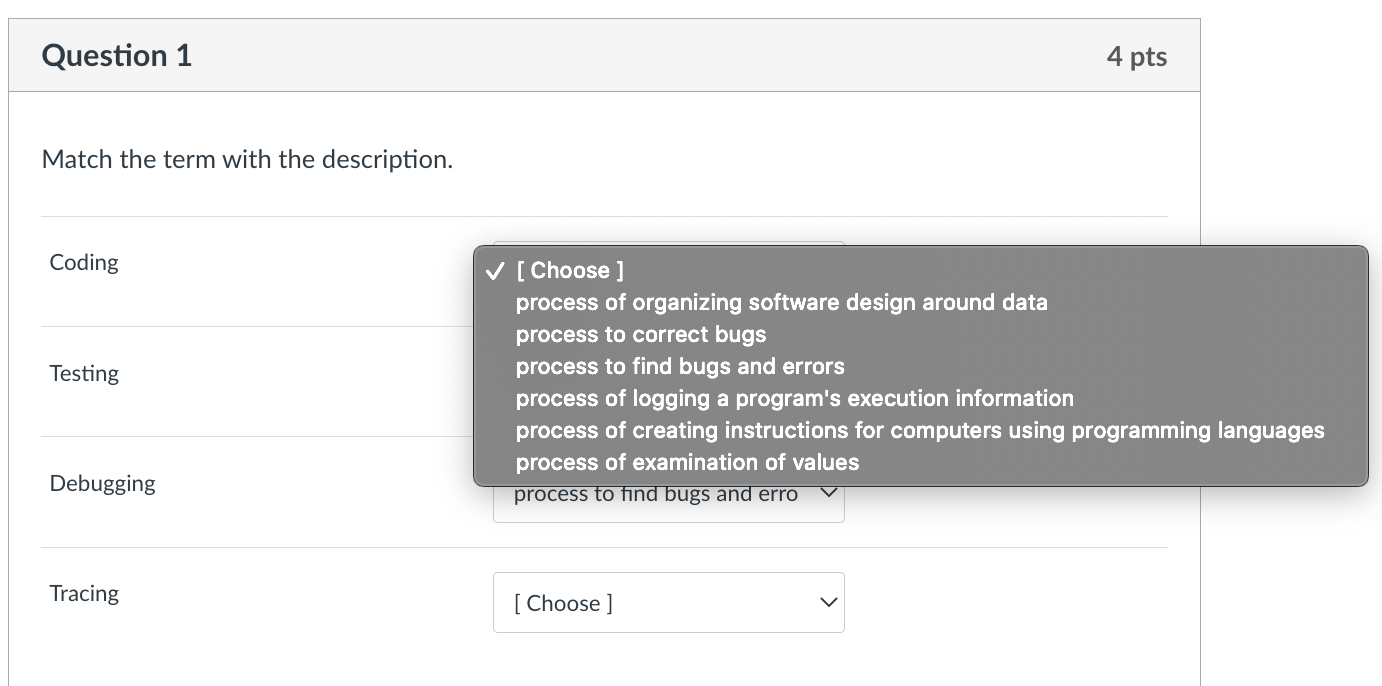The image size is (1382, 686).
Task: Pick "process to find bugs and errors" in list
Action: click(x=680, y=367)
